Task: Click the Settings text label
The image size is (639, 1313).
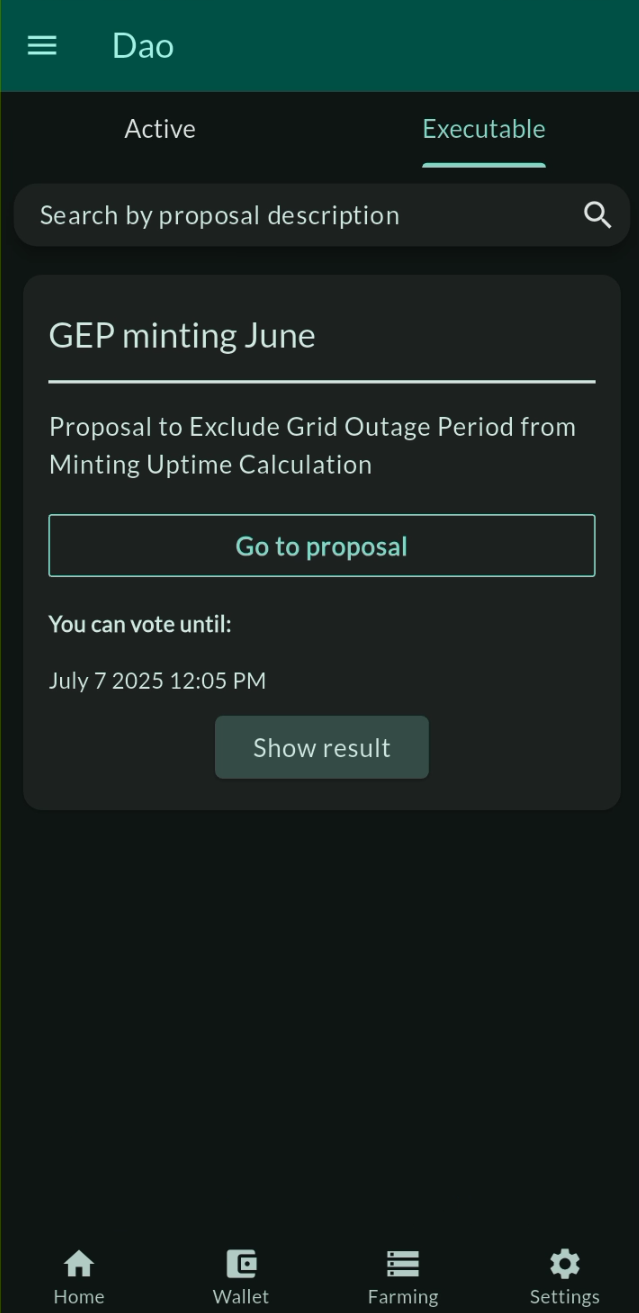Action: pyautogui.click(x=565, y=1297)
